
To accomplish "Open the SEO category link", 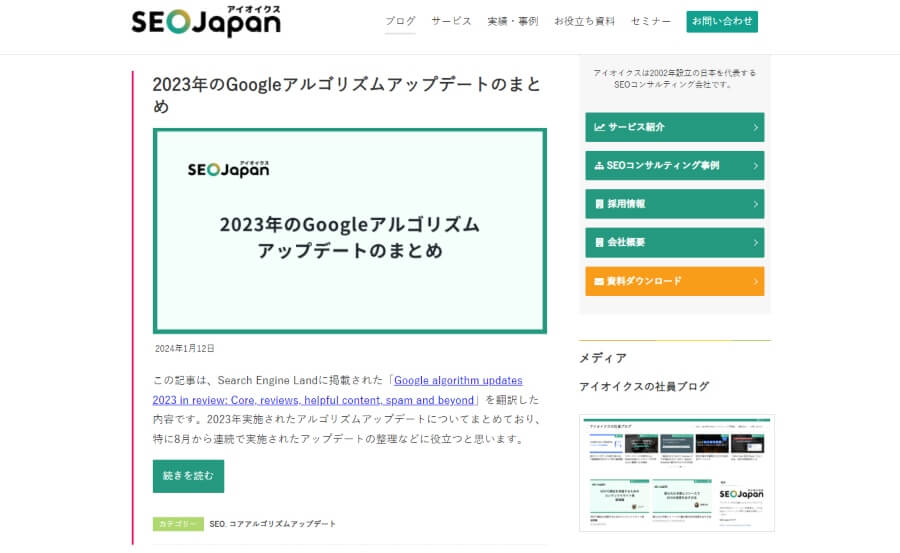I will point(216,524).
